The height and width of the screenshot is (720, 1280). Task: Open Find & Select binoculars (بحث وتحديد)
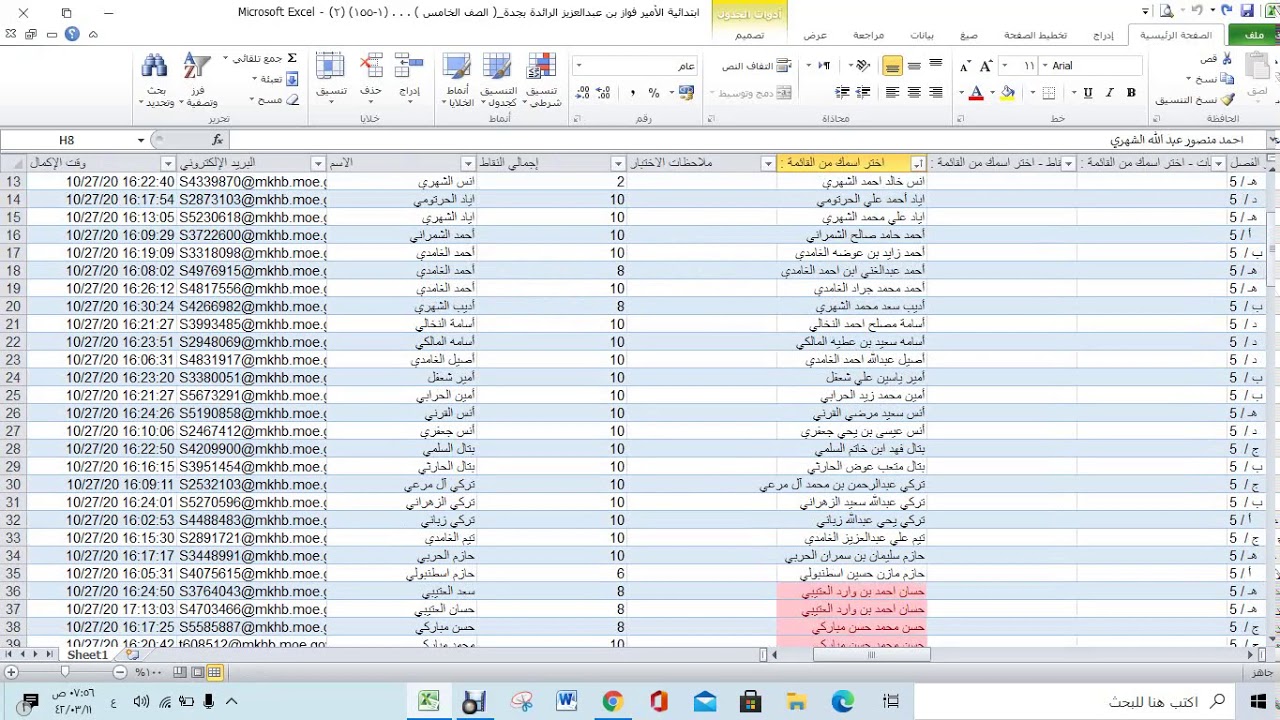click(155, 80)
